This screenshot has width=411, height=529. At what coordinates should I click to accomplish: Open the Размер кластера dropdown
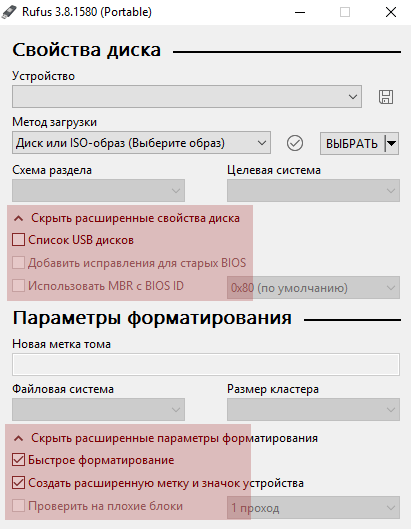coord(313,410)
